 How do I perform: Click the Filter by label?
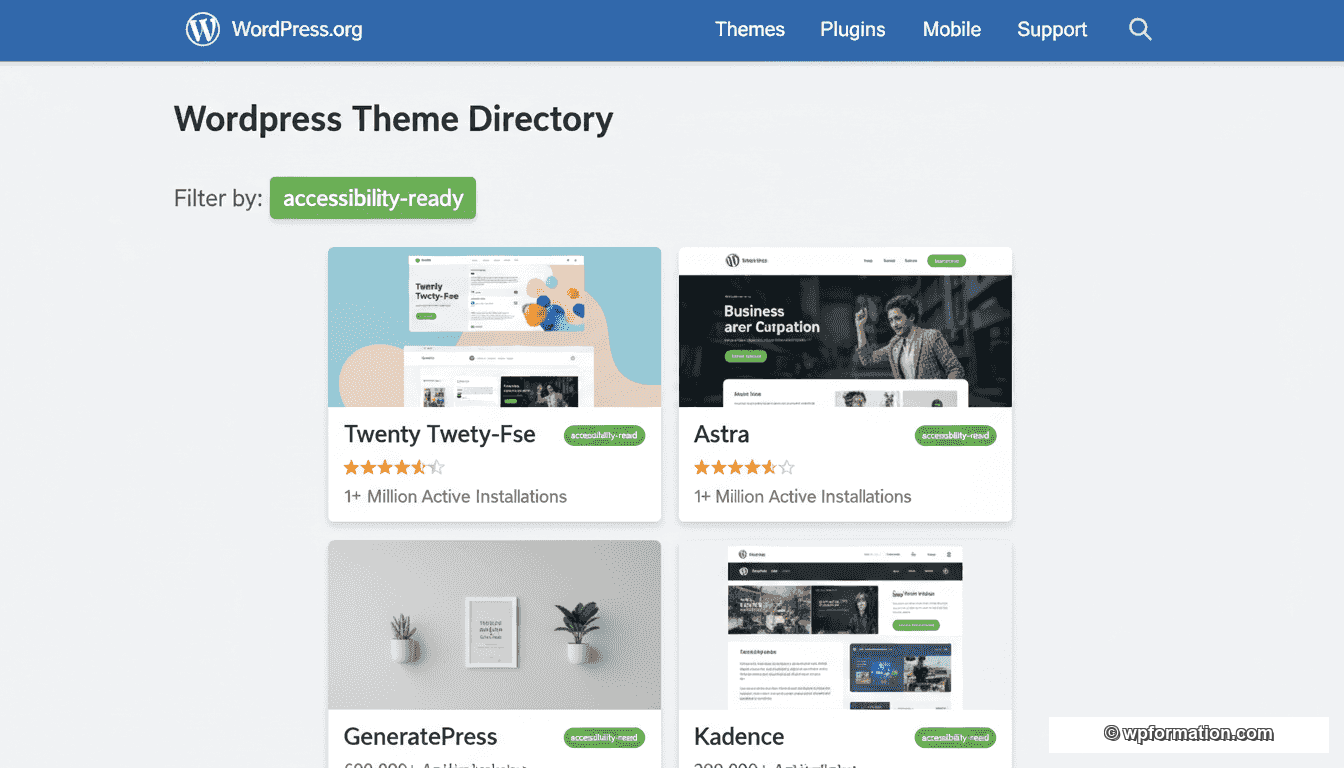click(218, 198)
